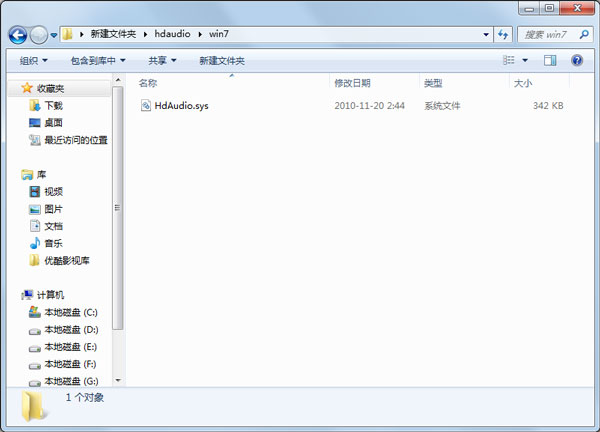Select the HdAudio.sys file

pos(181,106)
